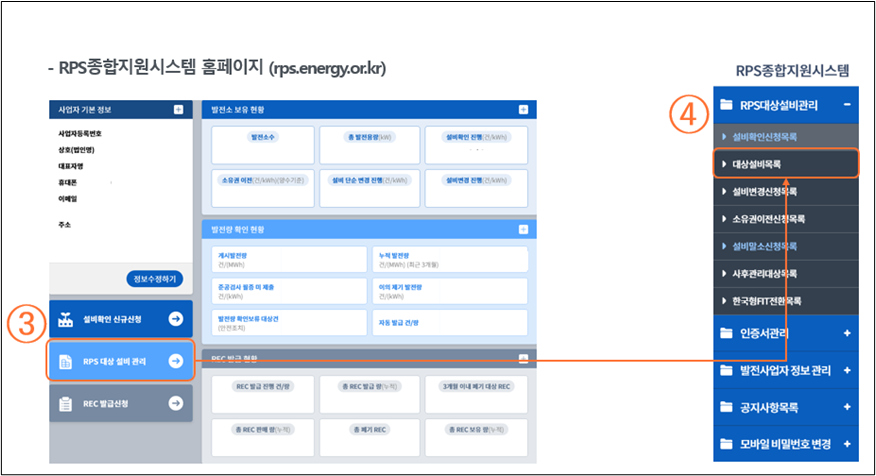Select the 소유권 이전 card
The width and height of the screenshot is (876, 476).
pos(263,188)
